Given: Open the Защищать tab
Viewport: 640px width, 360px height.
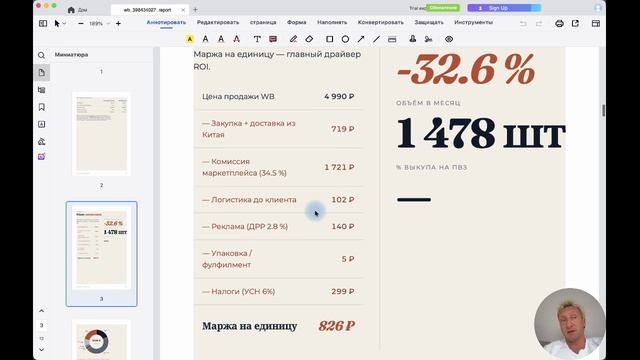Looking at the screenshot, I should [x=429, y=22].
